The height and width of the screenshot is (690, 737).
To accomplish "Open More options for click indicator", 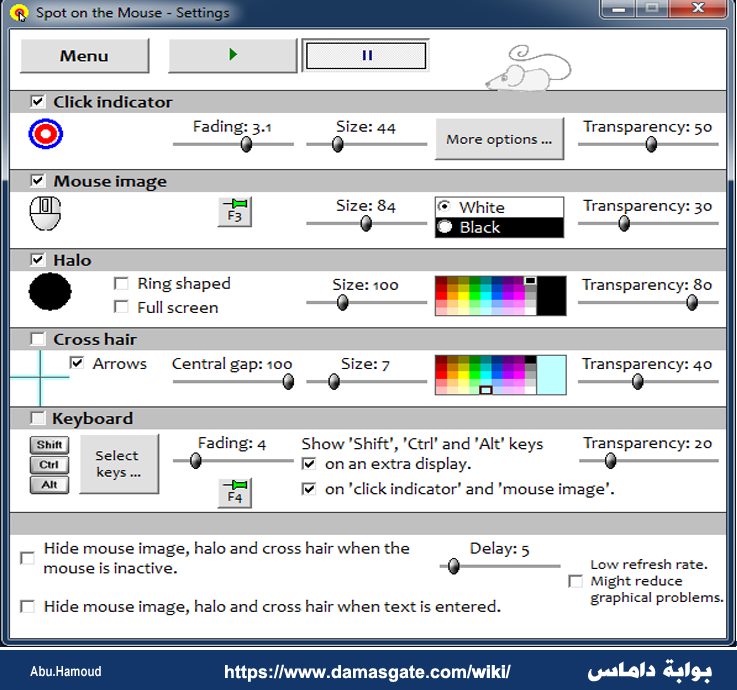I will pyautogui.click(x=499, y=139).
